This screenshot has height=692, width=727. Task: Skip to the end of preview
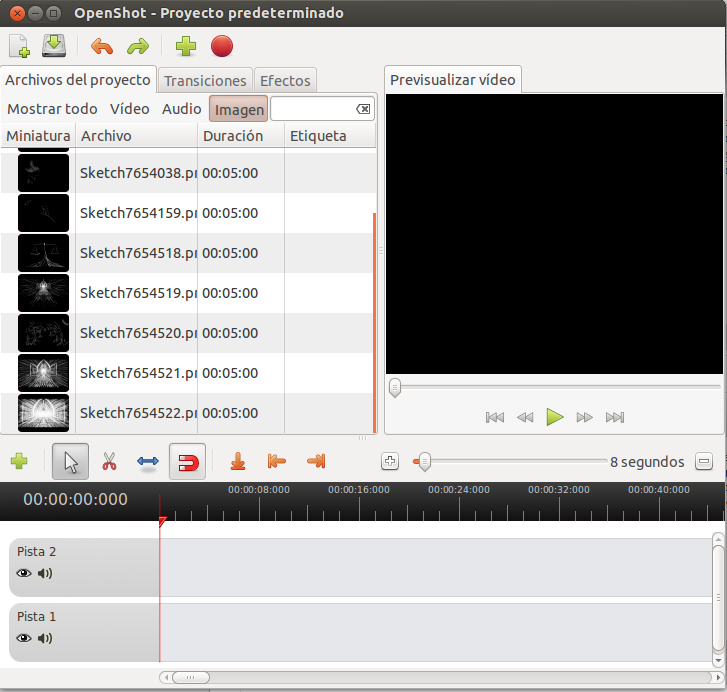point(615,417)
